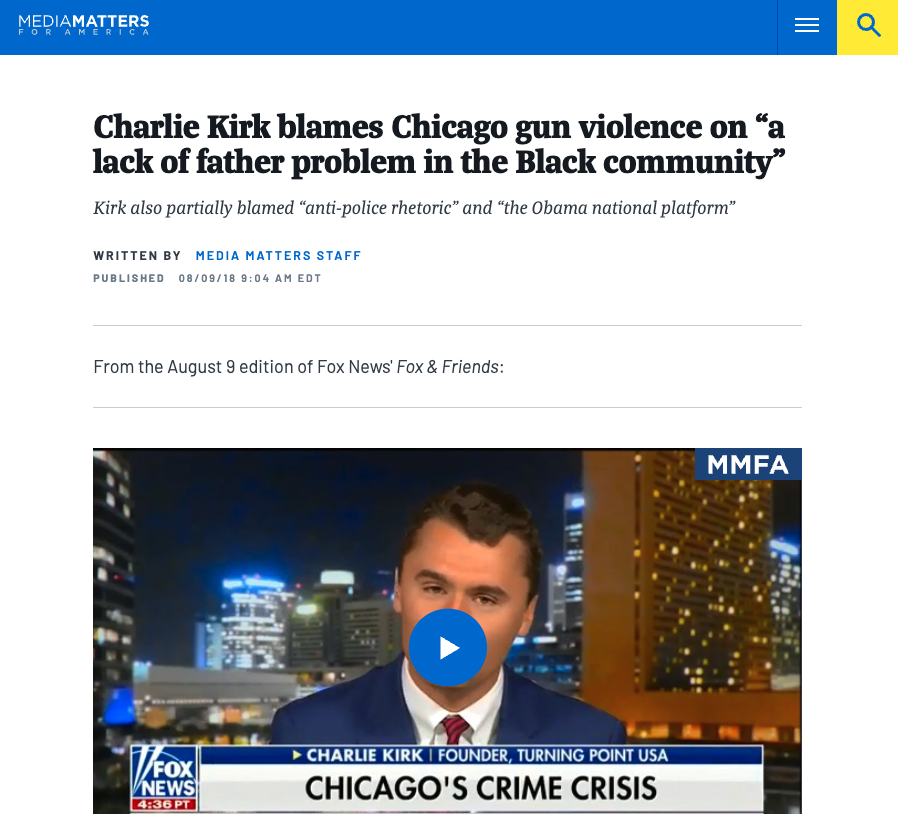Go to Media Matters for America logo

tap(84, 25)
